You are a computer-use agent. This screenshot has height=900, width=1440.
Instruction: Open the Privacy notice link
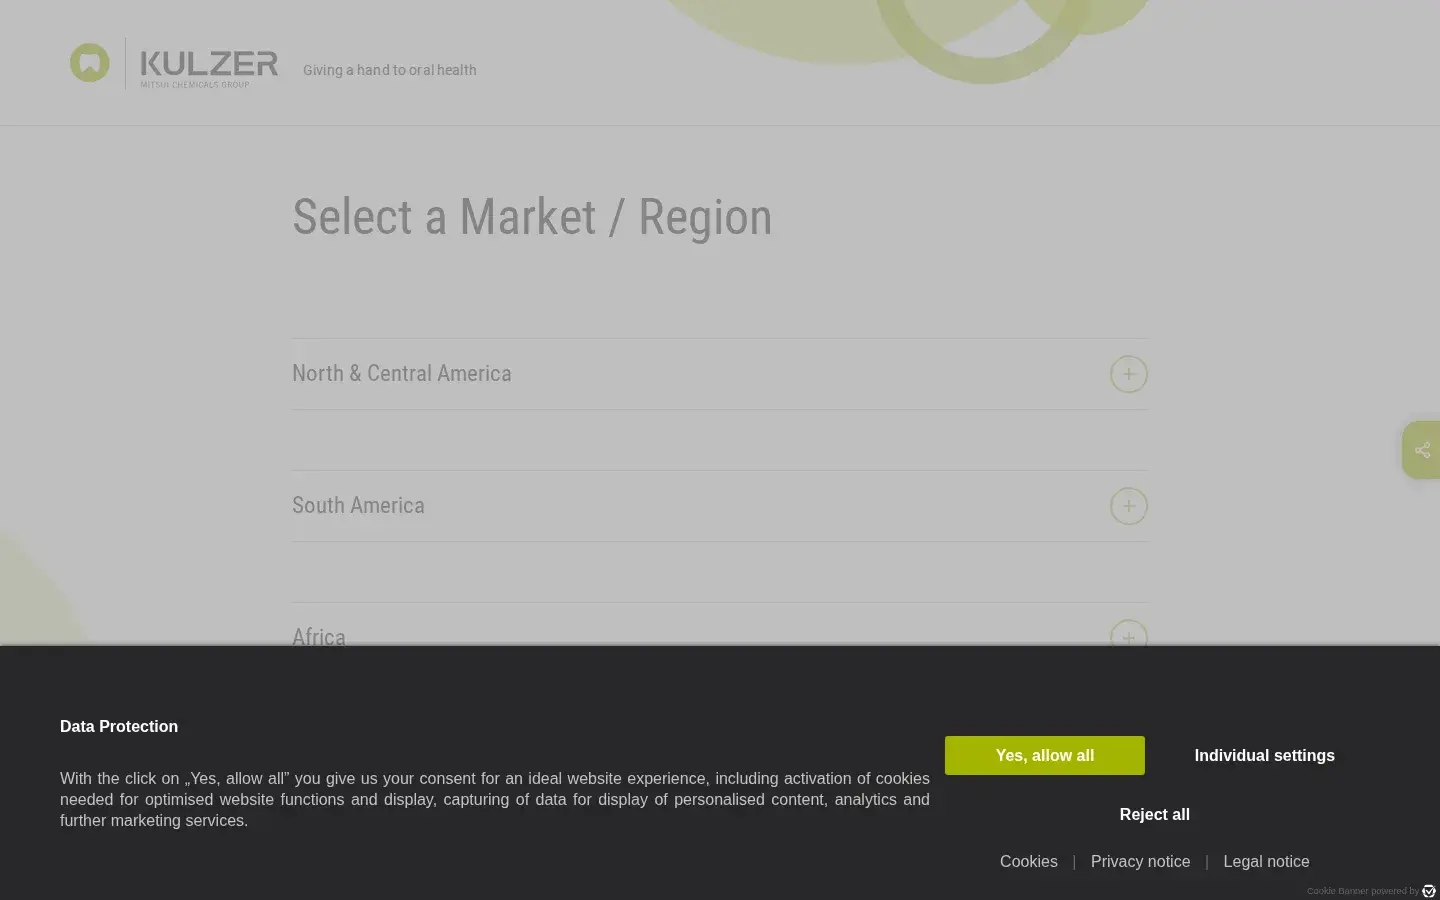click(x=1140, y=861)
